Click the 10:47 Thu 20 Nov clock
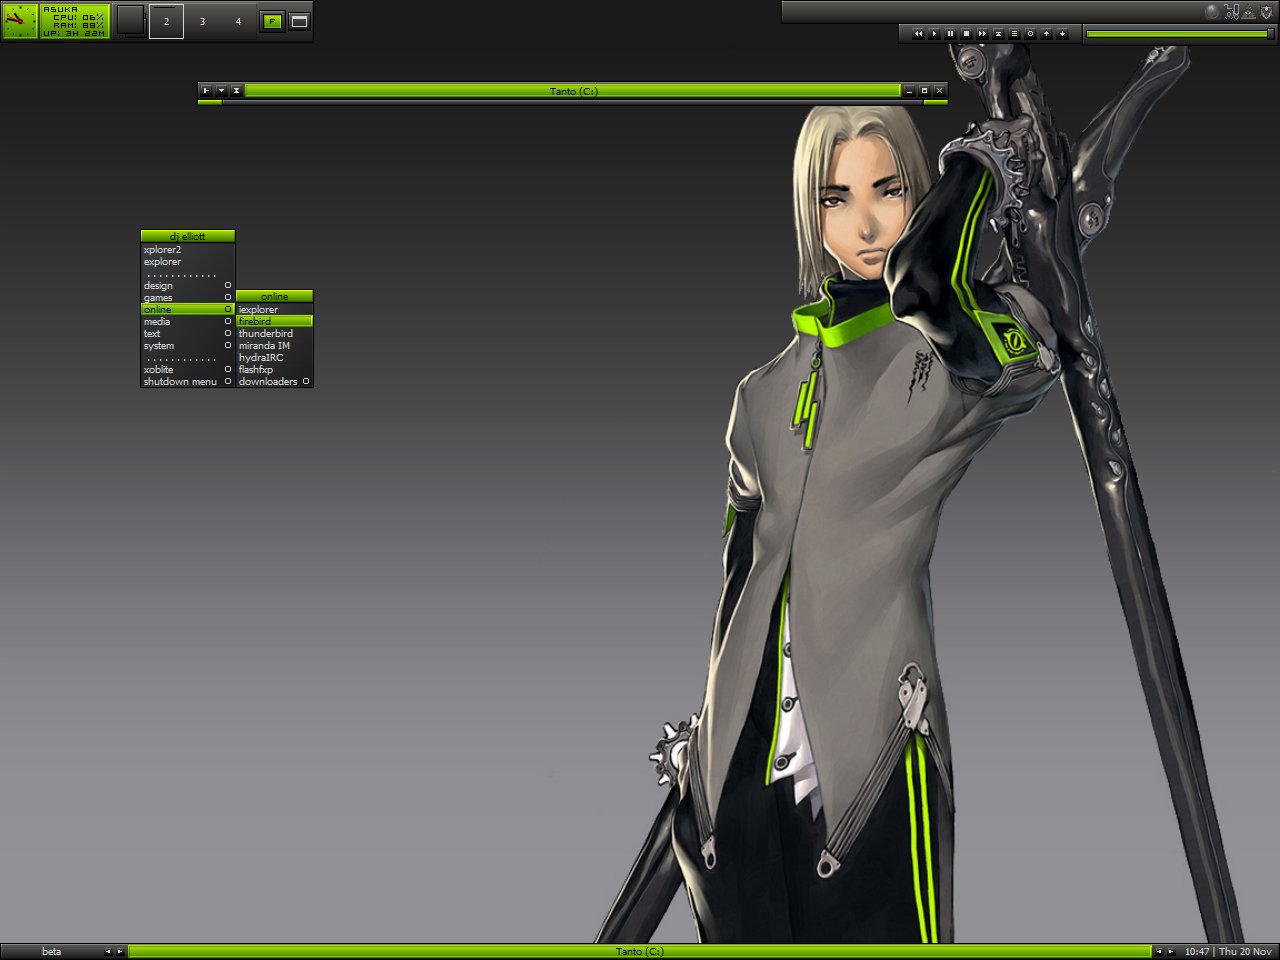This screenshot has height=960, width=1280. point(1228,952)
